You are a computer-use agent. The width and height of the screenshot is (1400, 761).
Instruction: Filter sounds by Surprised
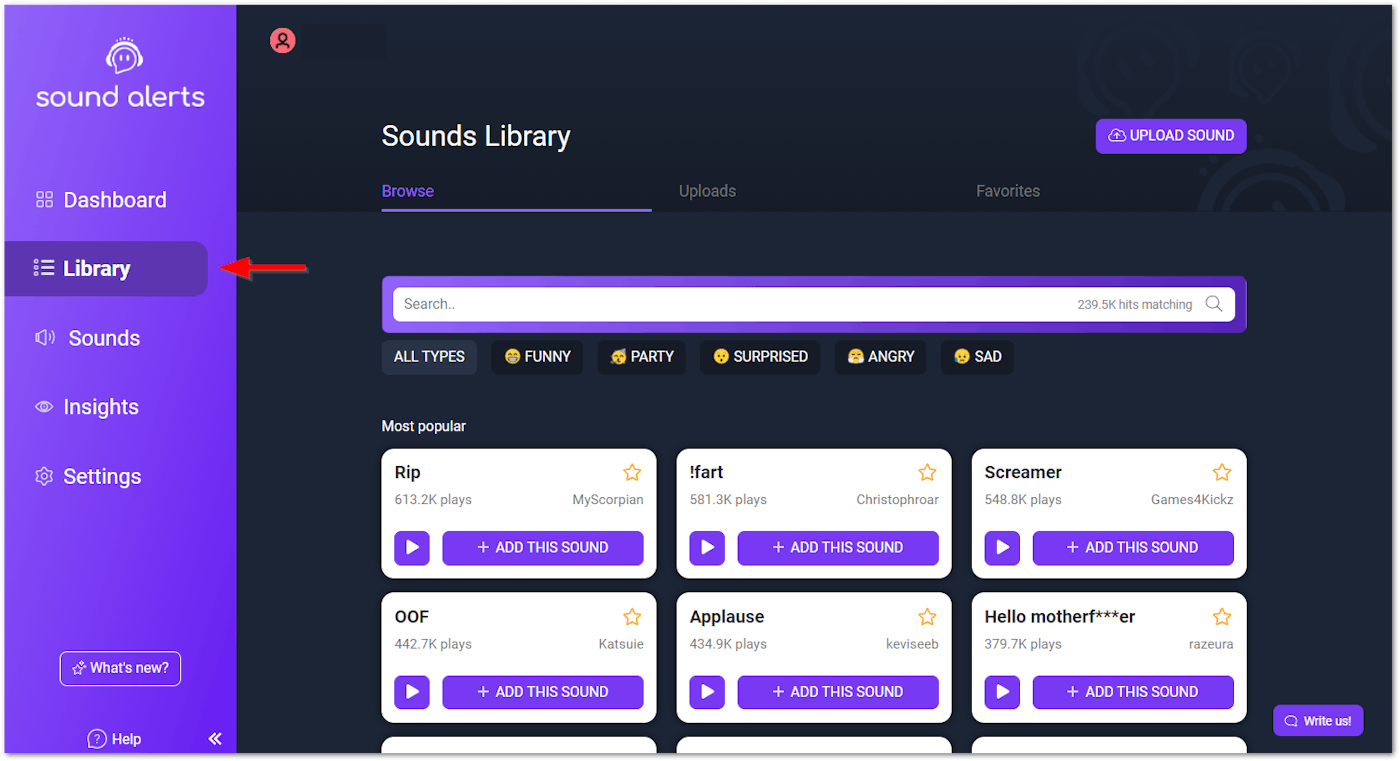(760, 357)
